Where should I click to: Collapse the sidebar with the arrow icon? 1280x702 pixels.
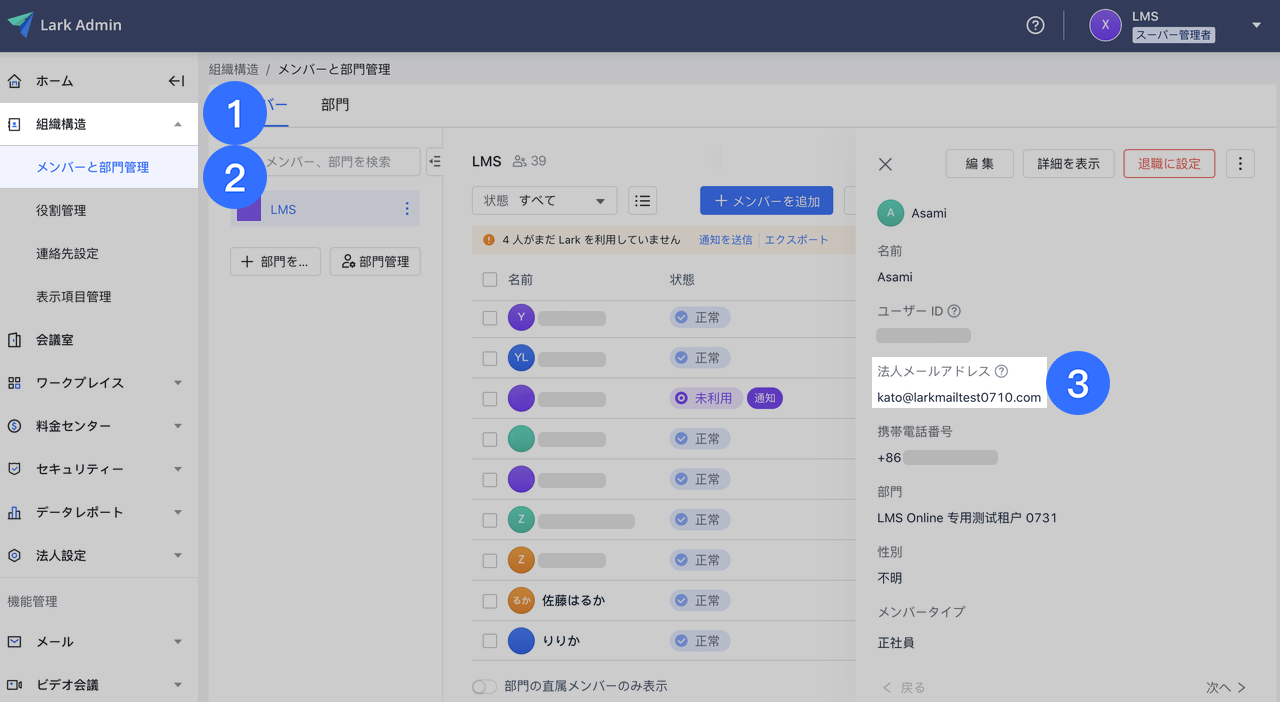[176, 81]
